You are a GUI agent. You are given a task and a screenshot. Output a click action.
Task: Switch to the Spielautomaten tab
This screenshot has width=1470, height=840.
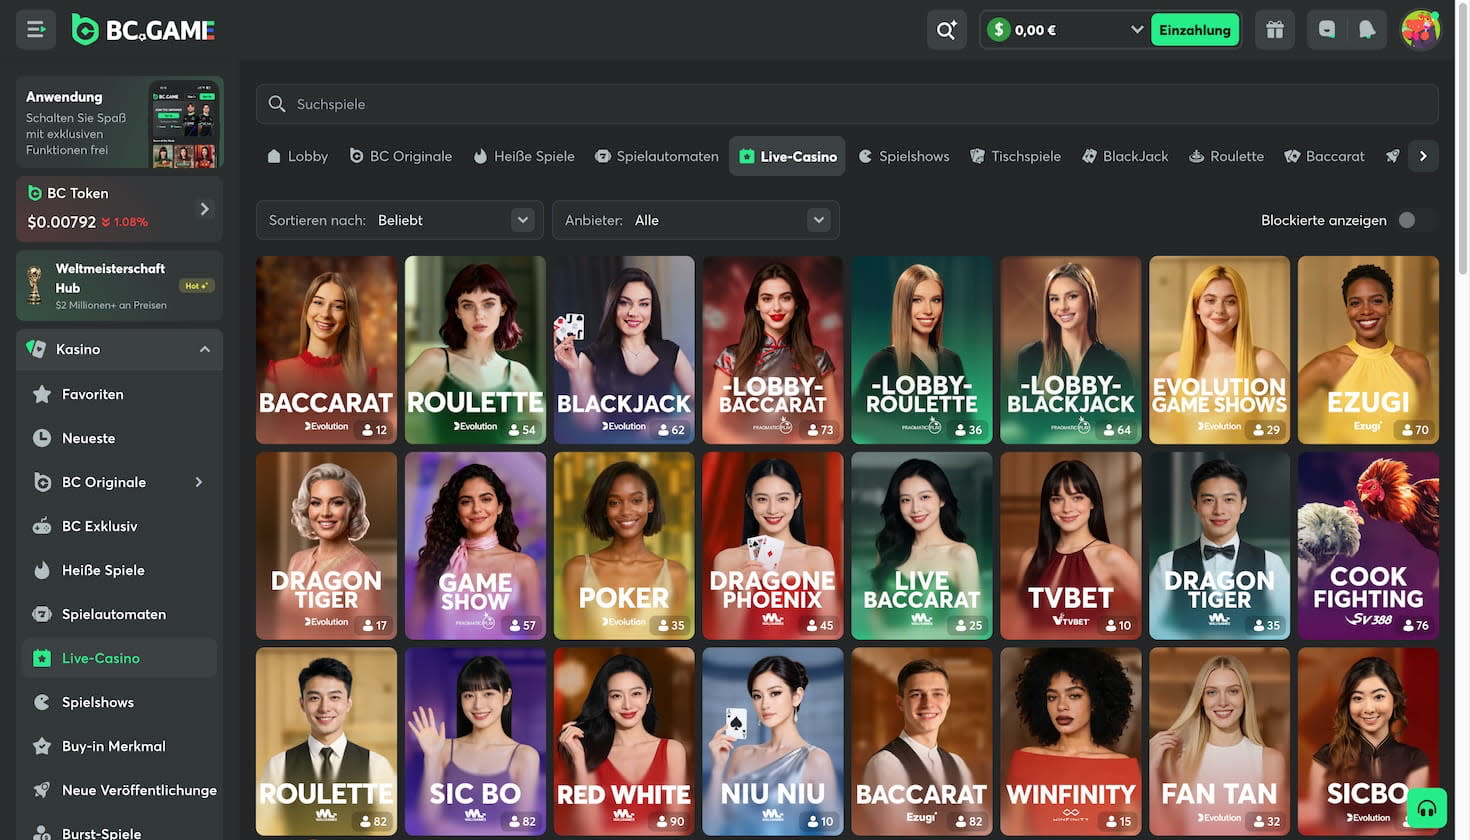click(x=657, y=156)
